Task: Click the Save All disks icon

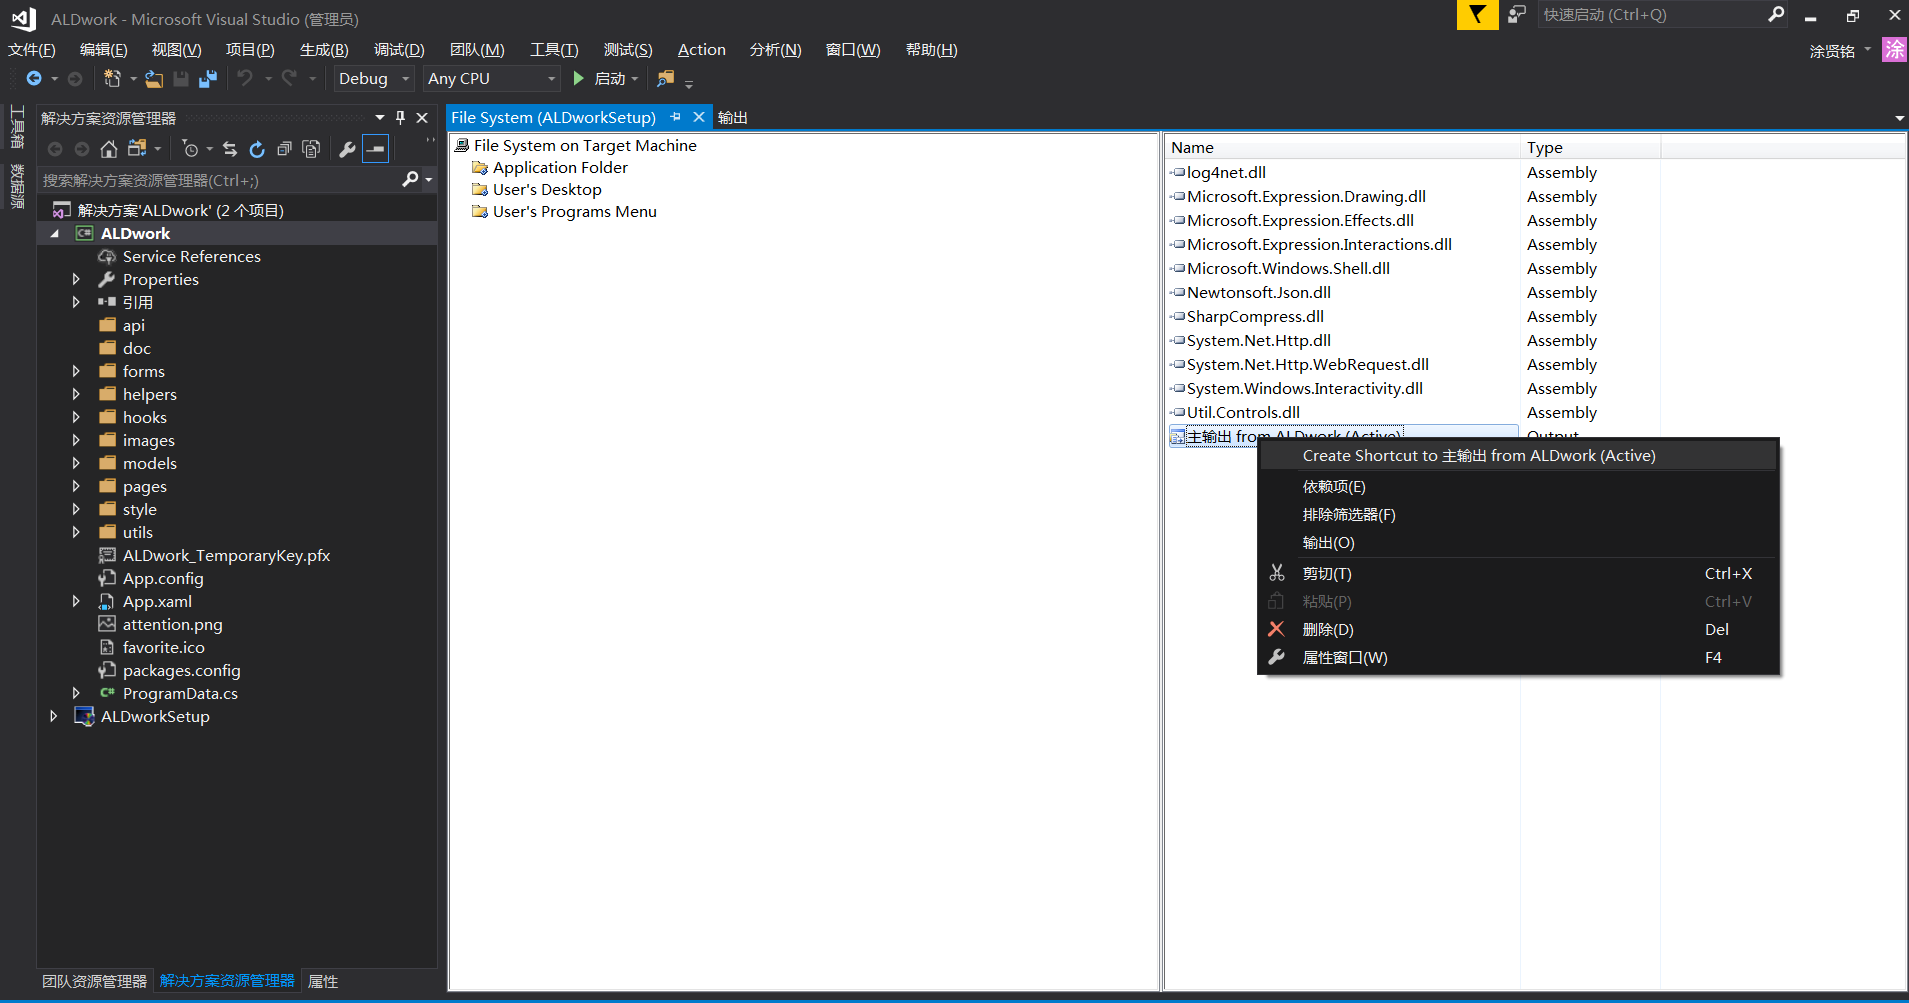Action: point(208,78)
